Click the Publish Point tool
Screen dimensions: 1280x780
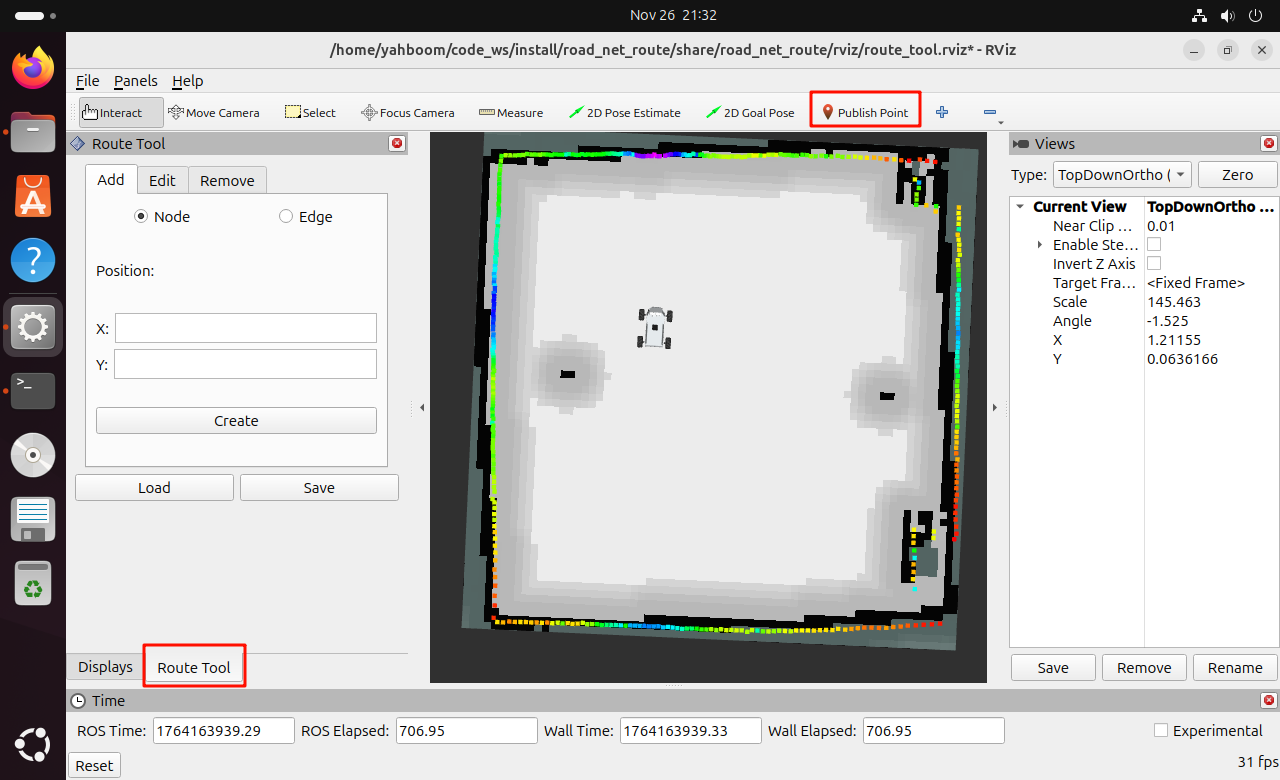pyautogui.click(x=865, y=113)
